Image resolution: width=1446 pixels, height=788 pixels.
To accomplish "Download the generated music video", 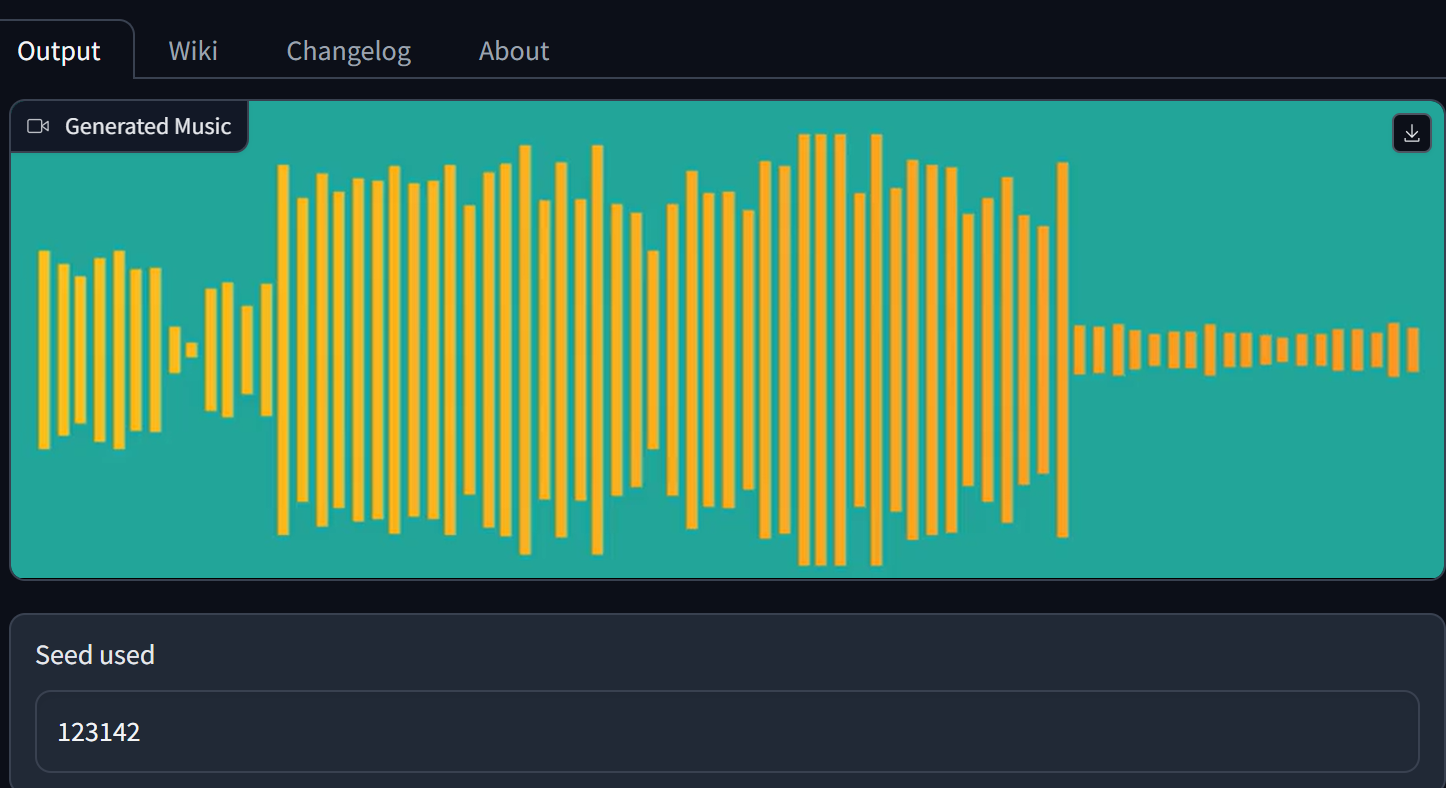I will coord(1411,133).
